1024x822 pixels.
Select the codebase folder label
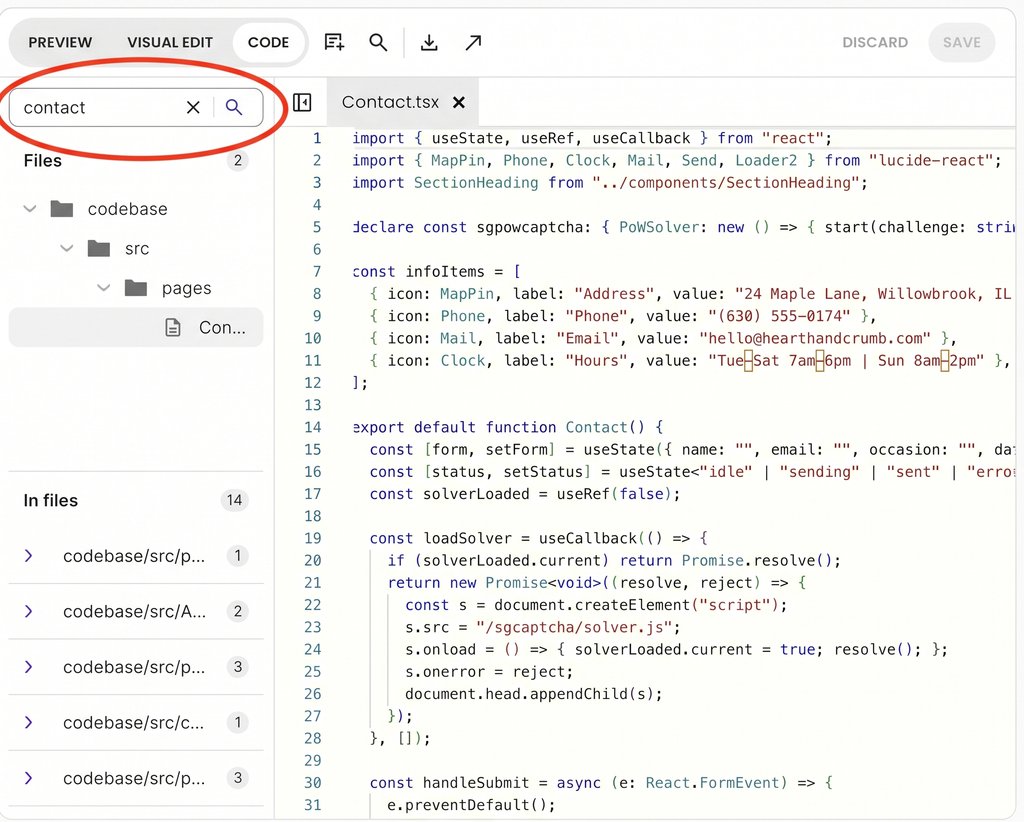tap(127, 209)
